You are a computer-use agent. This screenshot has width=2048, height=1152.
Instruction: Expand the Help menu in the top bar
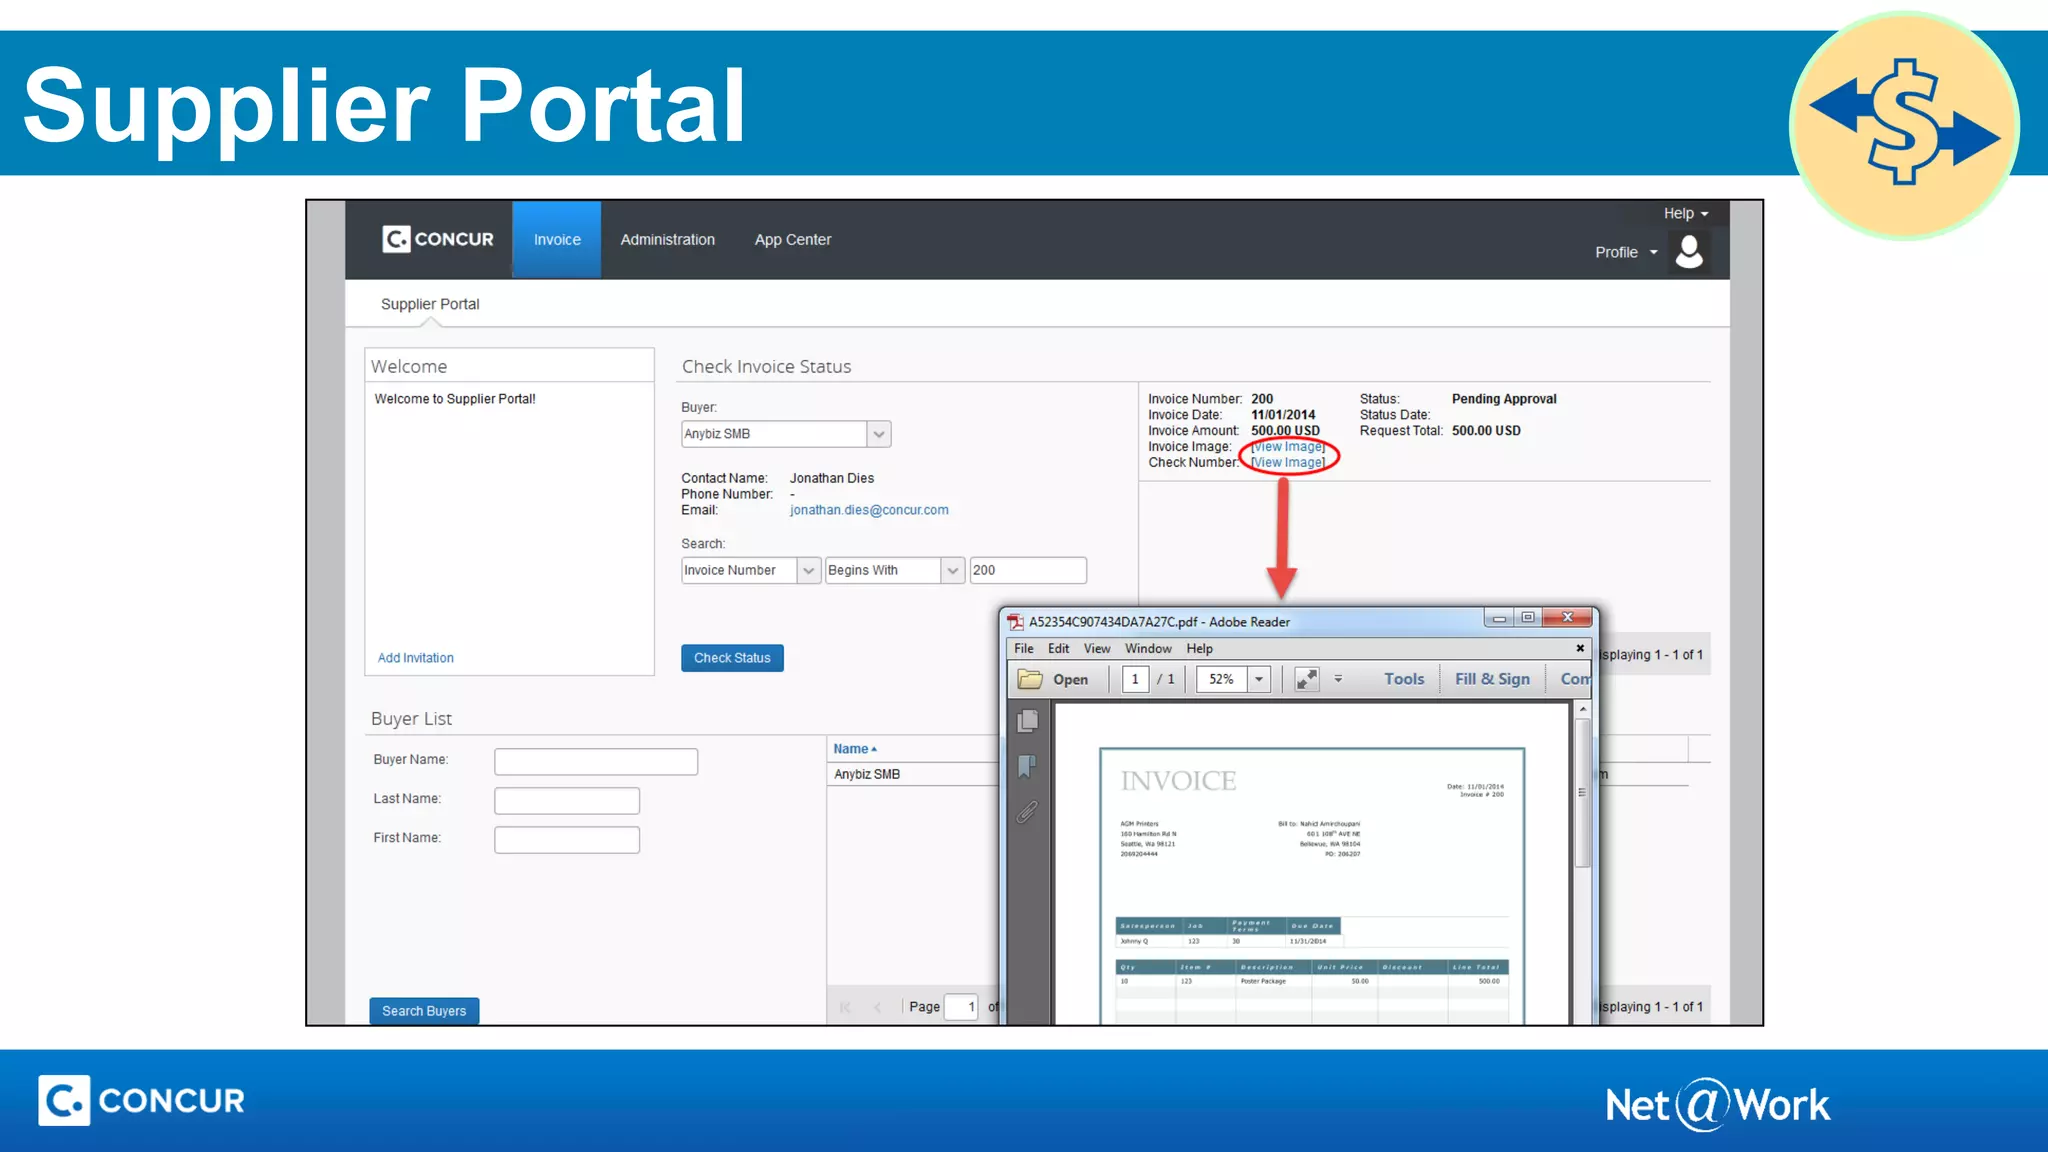[x=1686, y=213]
